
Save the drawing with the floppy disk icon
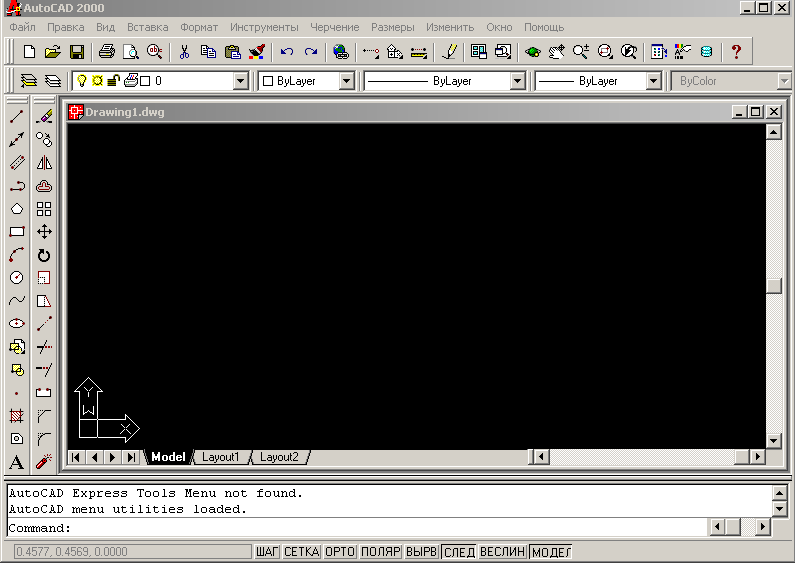pos(77,52)
